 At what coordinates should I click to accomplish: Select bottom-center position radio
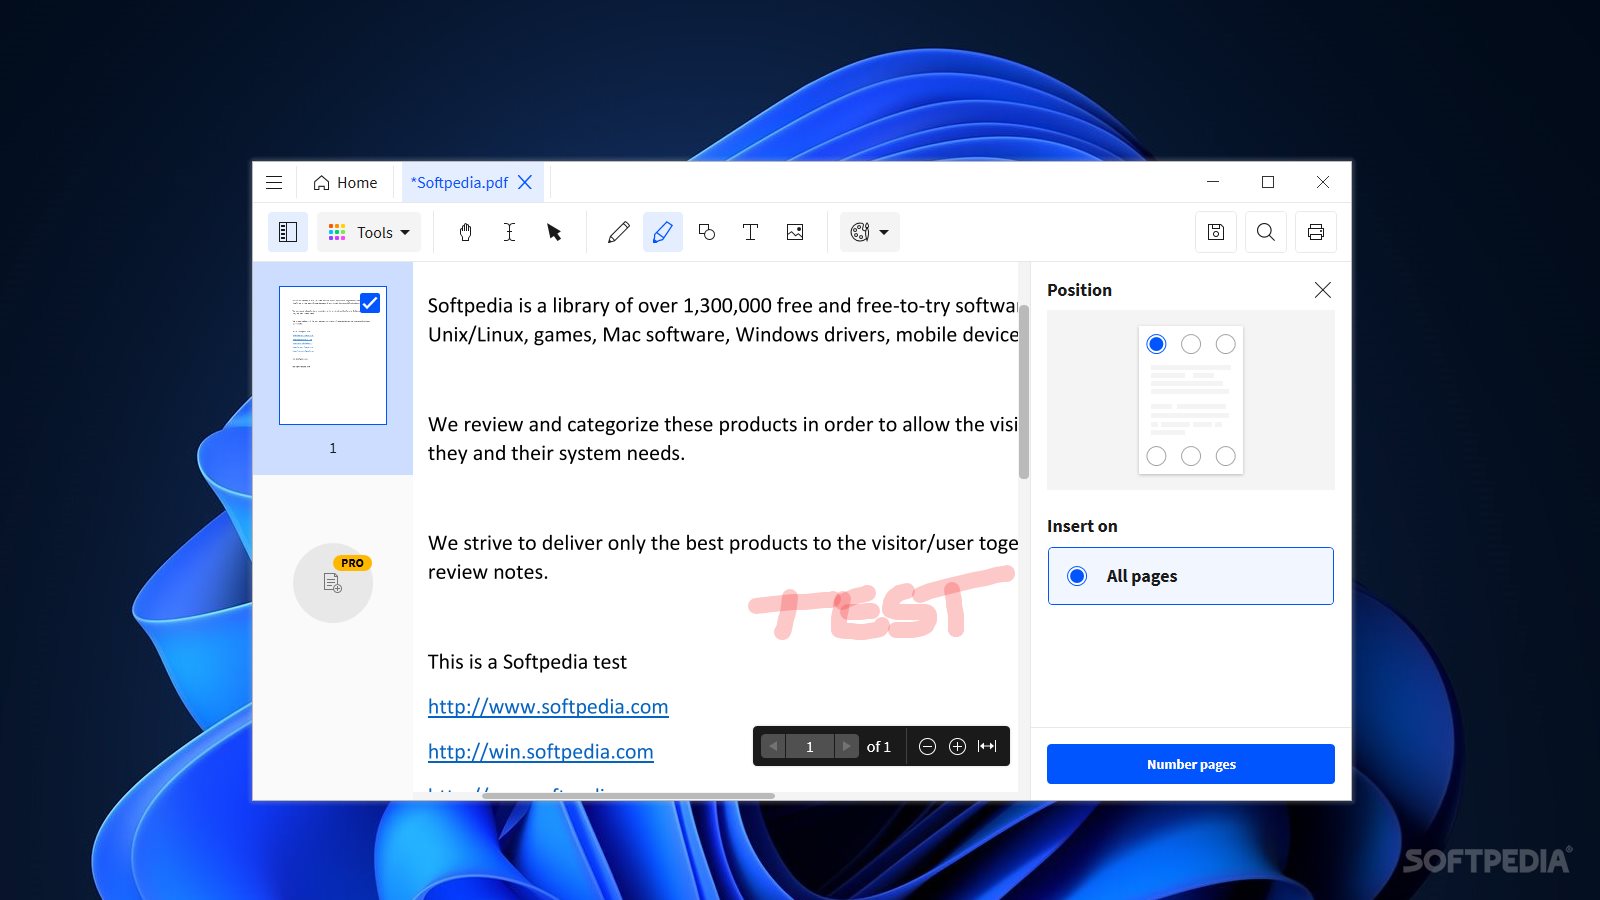pos(1191,456)
